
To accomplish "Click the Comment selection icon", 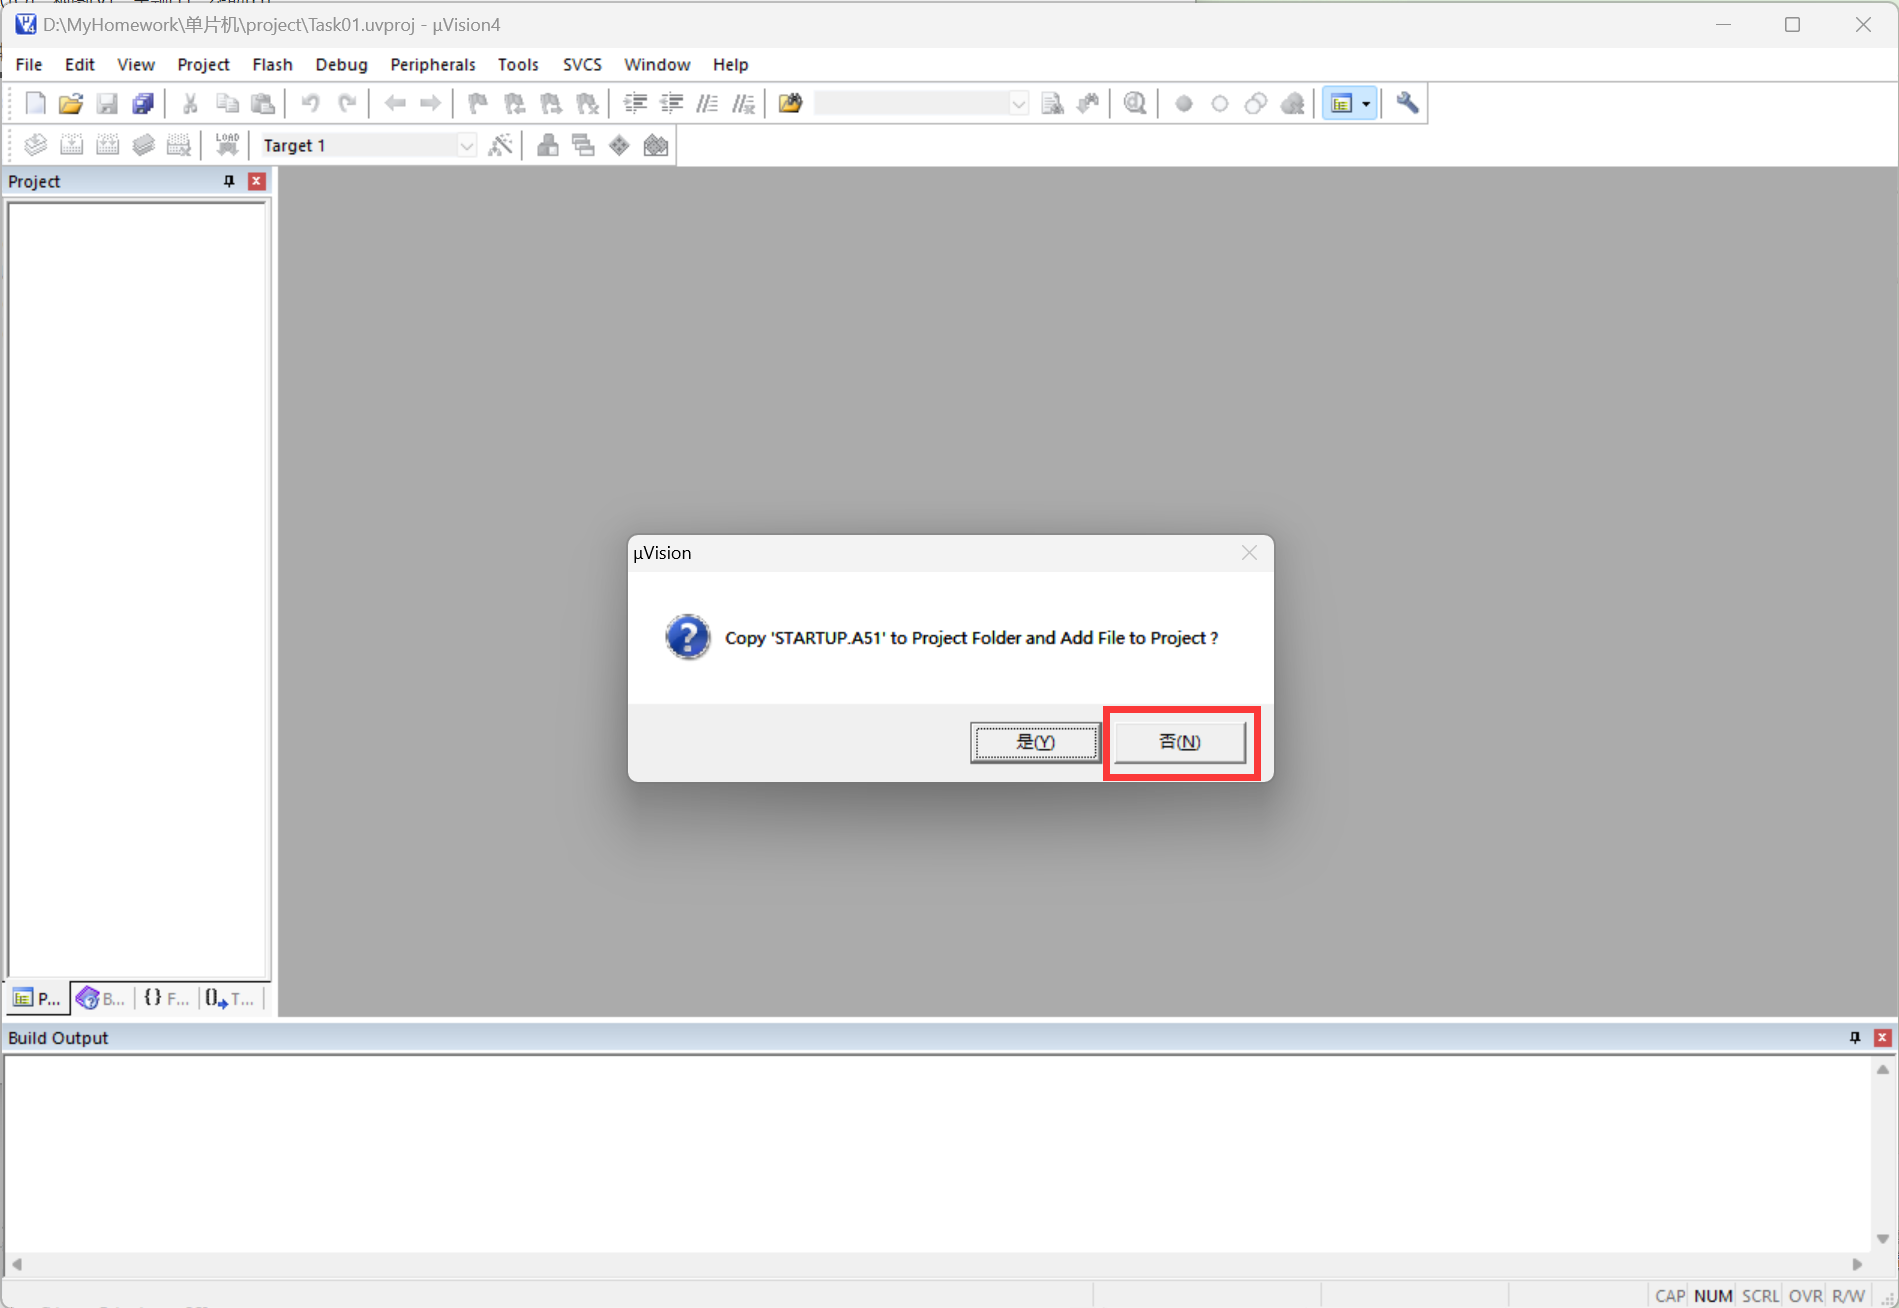I will 708,103.
